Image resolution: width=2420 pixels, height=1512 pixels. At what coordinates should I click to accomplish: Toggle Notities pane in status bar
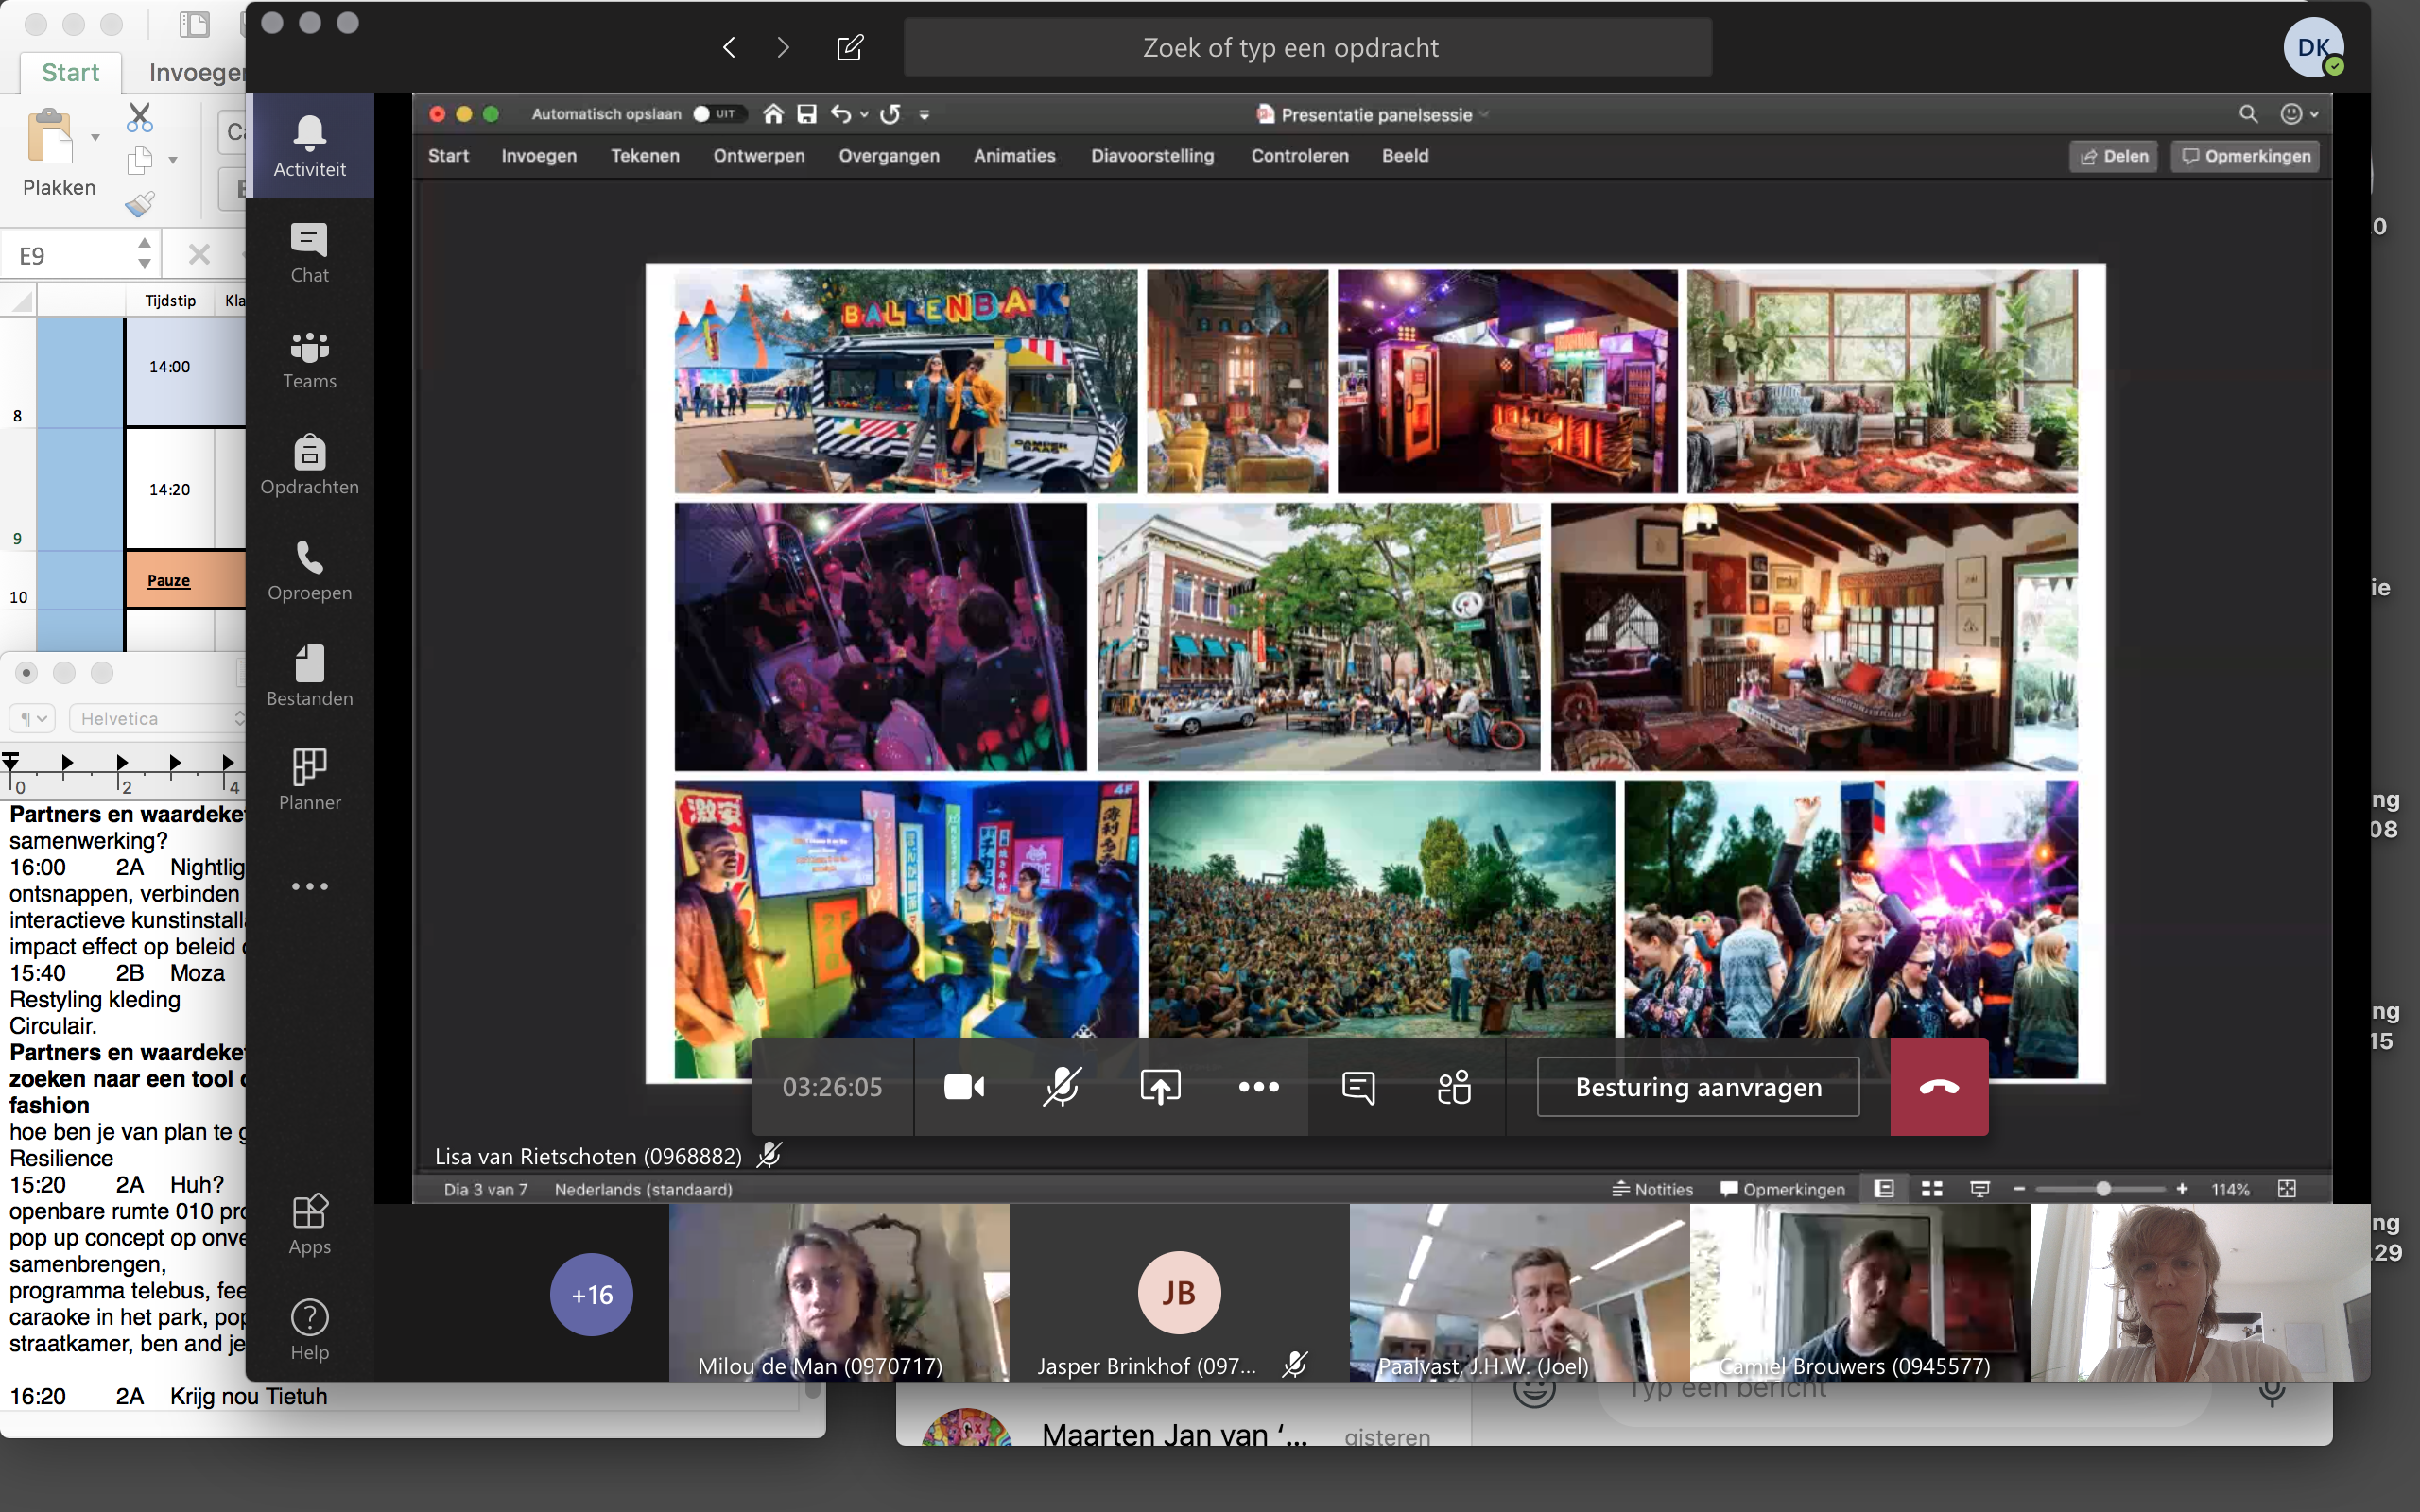[x=1652, y=1189]
